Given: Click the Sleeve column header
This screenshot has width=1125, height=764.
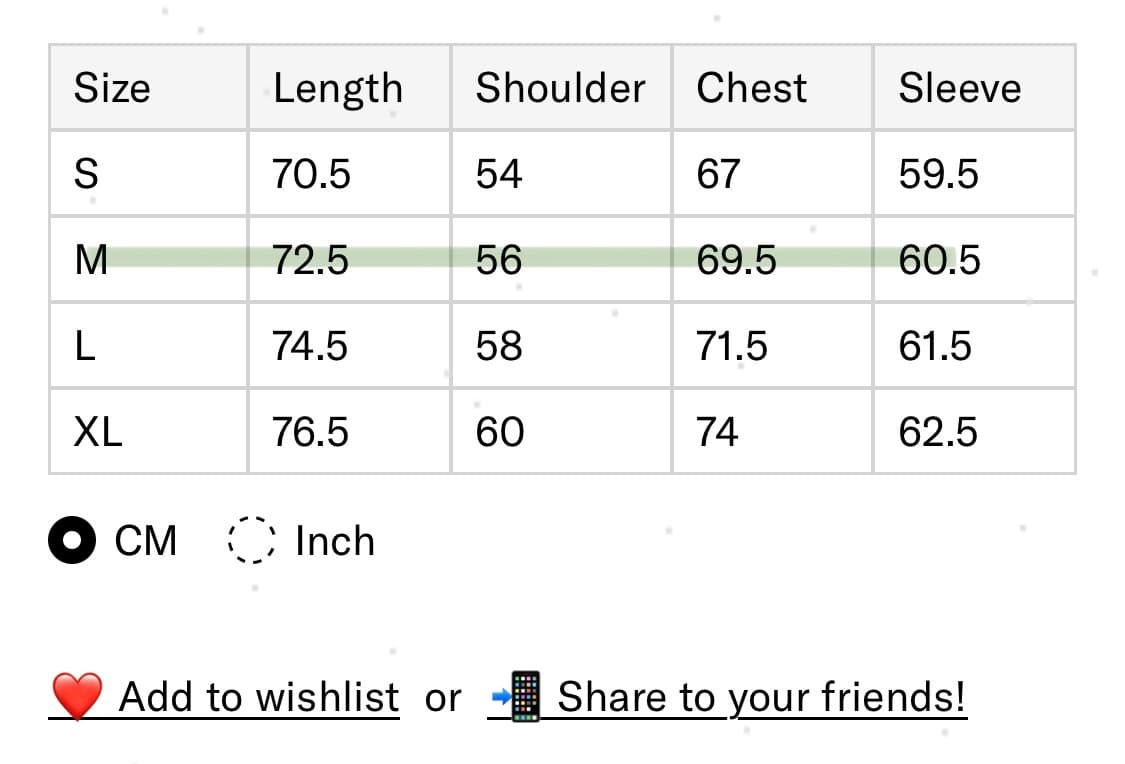Looking at the screenshot, I should coord(959,88).
